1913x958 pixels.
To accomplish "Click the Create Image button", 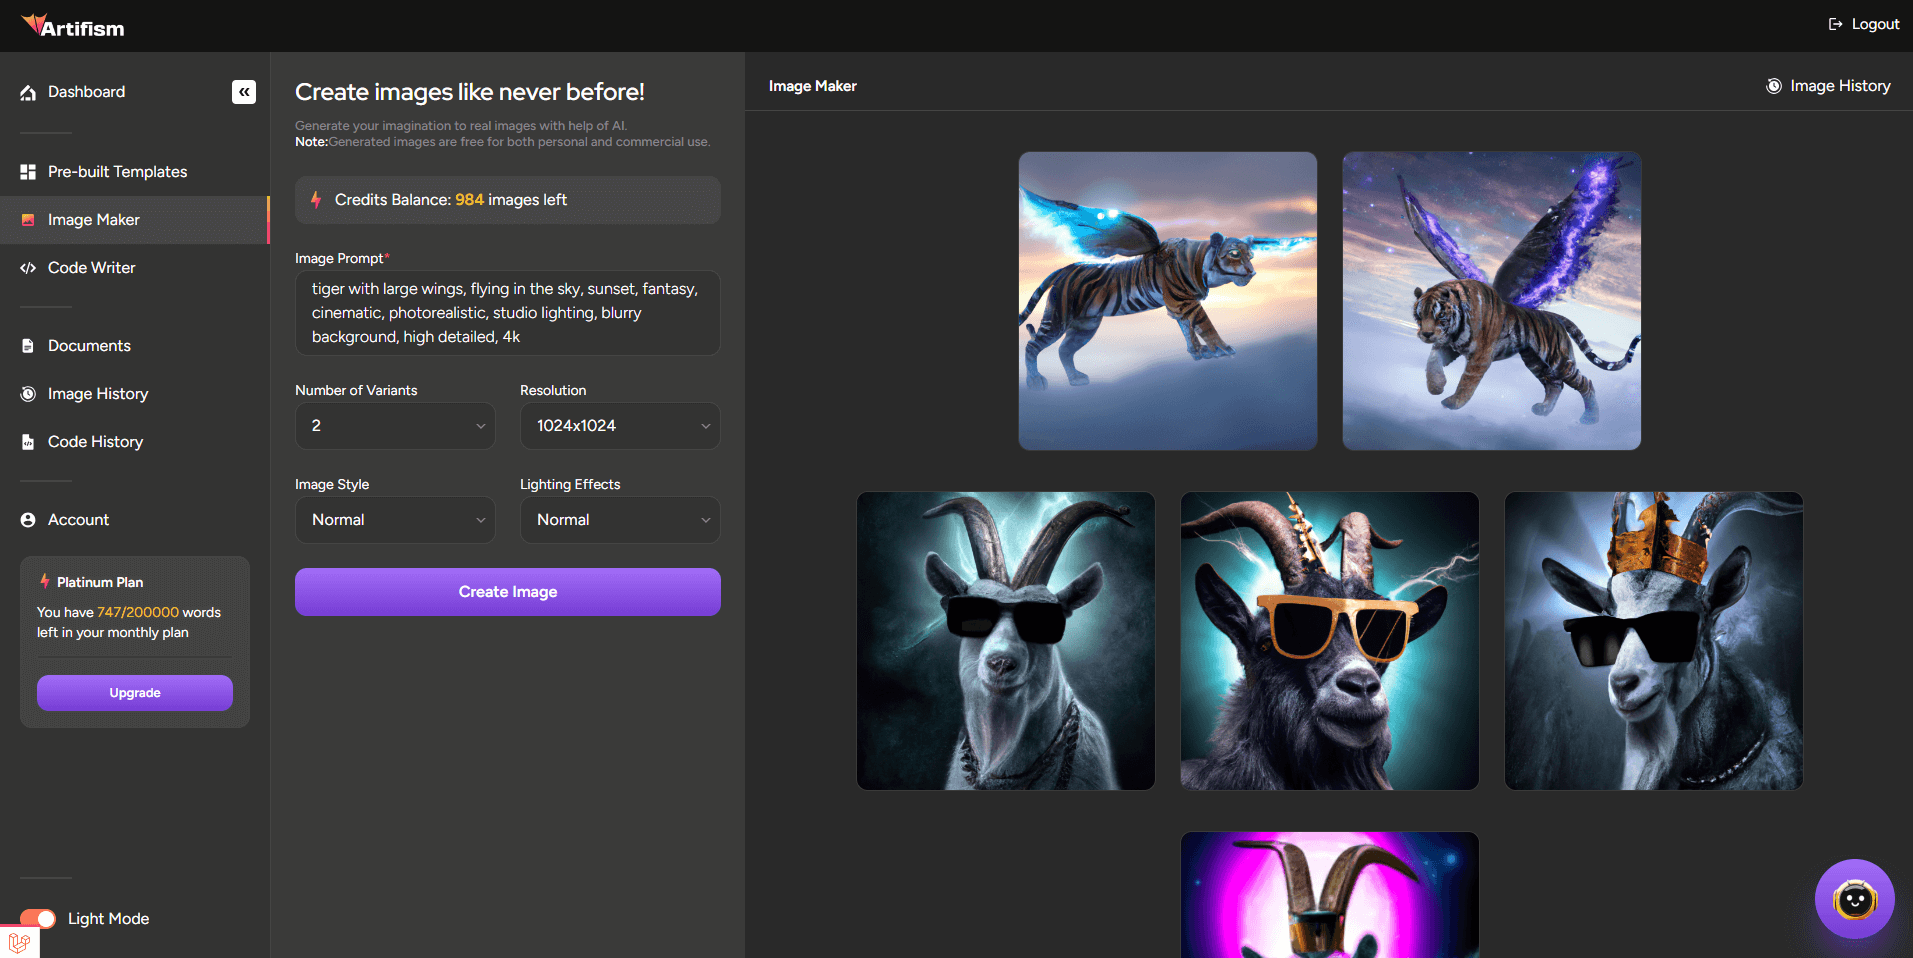I will tap(508, 592).
